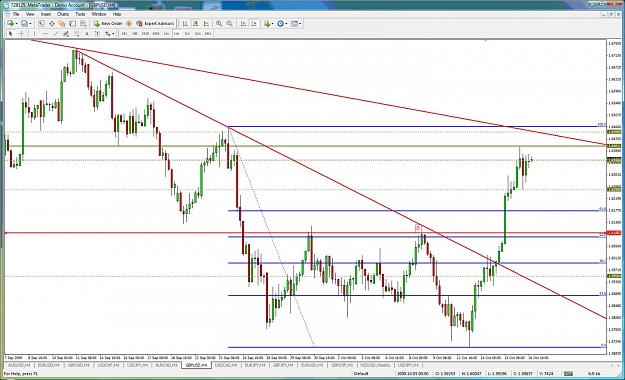Open the Tools menu
Image resolution: width=625 pixels, height=380 pixels.
tap(80, 14)
